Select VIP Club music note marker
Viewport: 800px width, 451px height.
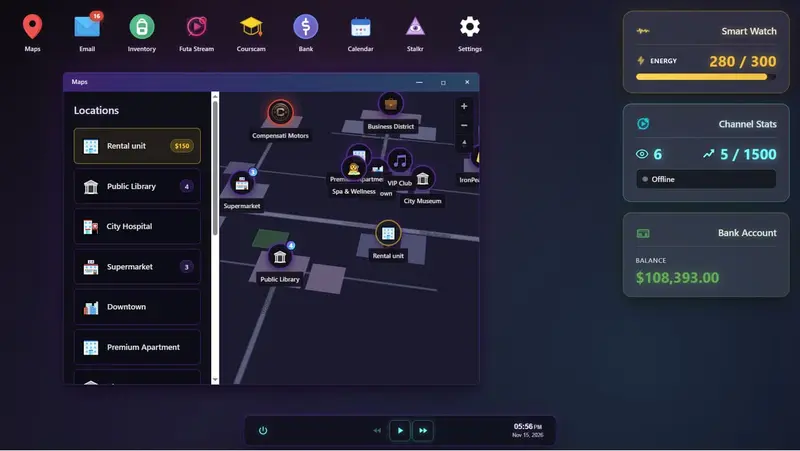pos(400,161)
